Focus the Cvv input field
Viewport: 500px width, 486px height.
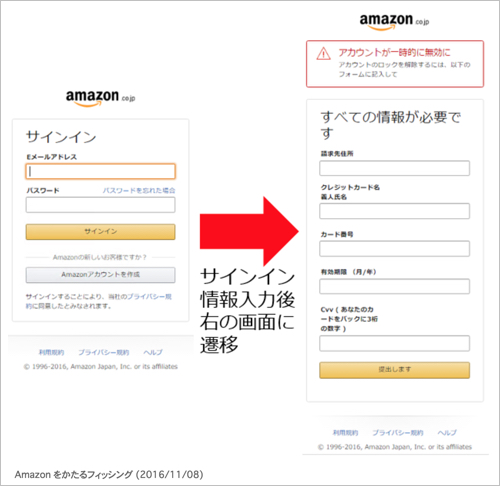pyautogui.click(x=394, y=343)
